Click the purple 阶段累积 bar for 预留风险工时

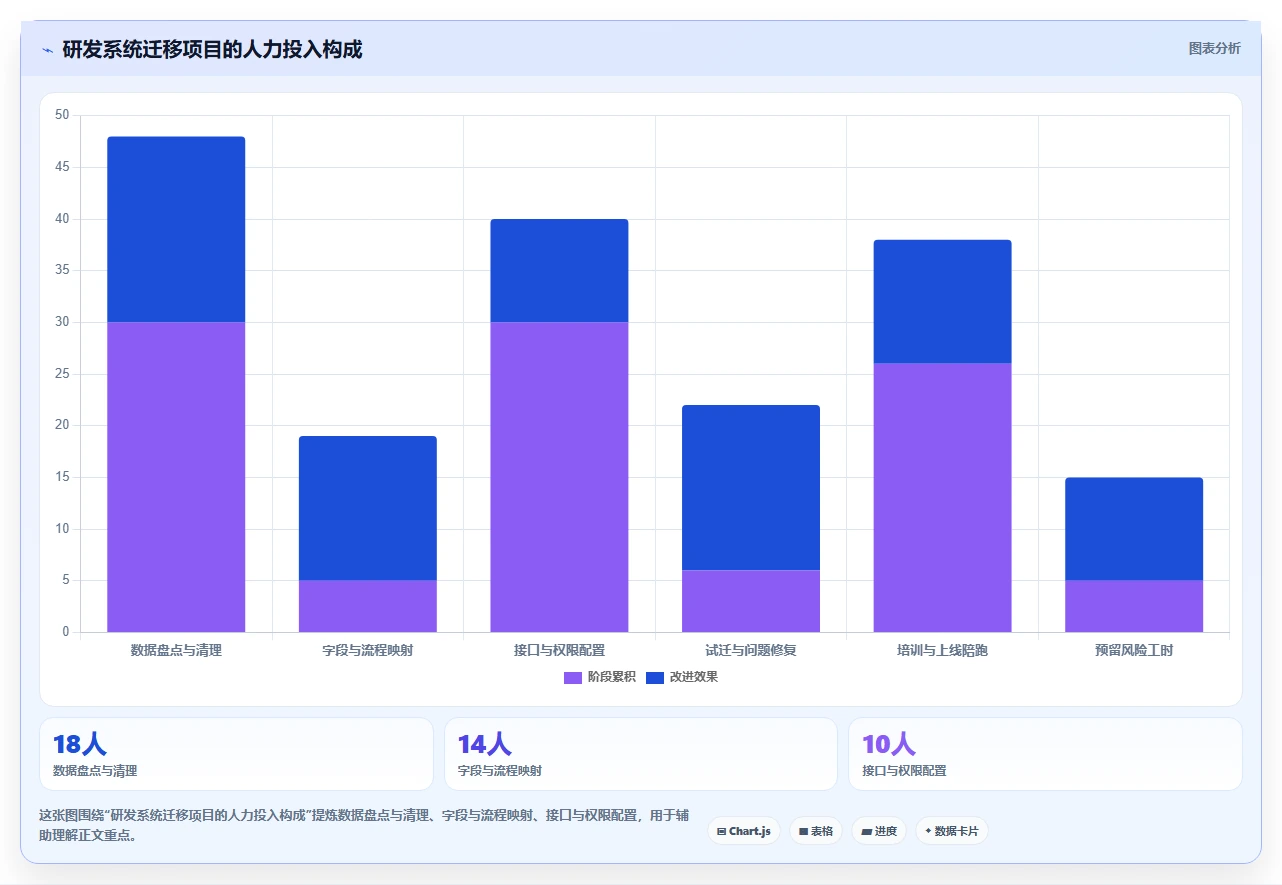(x=1134, y=606)
